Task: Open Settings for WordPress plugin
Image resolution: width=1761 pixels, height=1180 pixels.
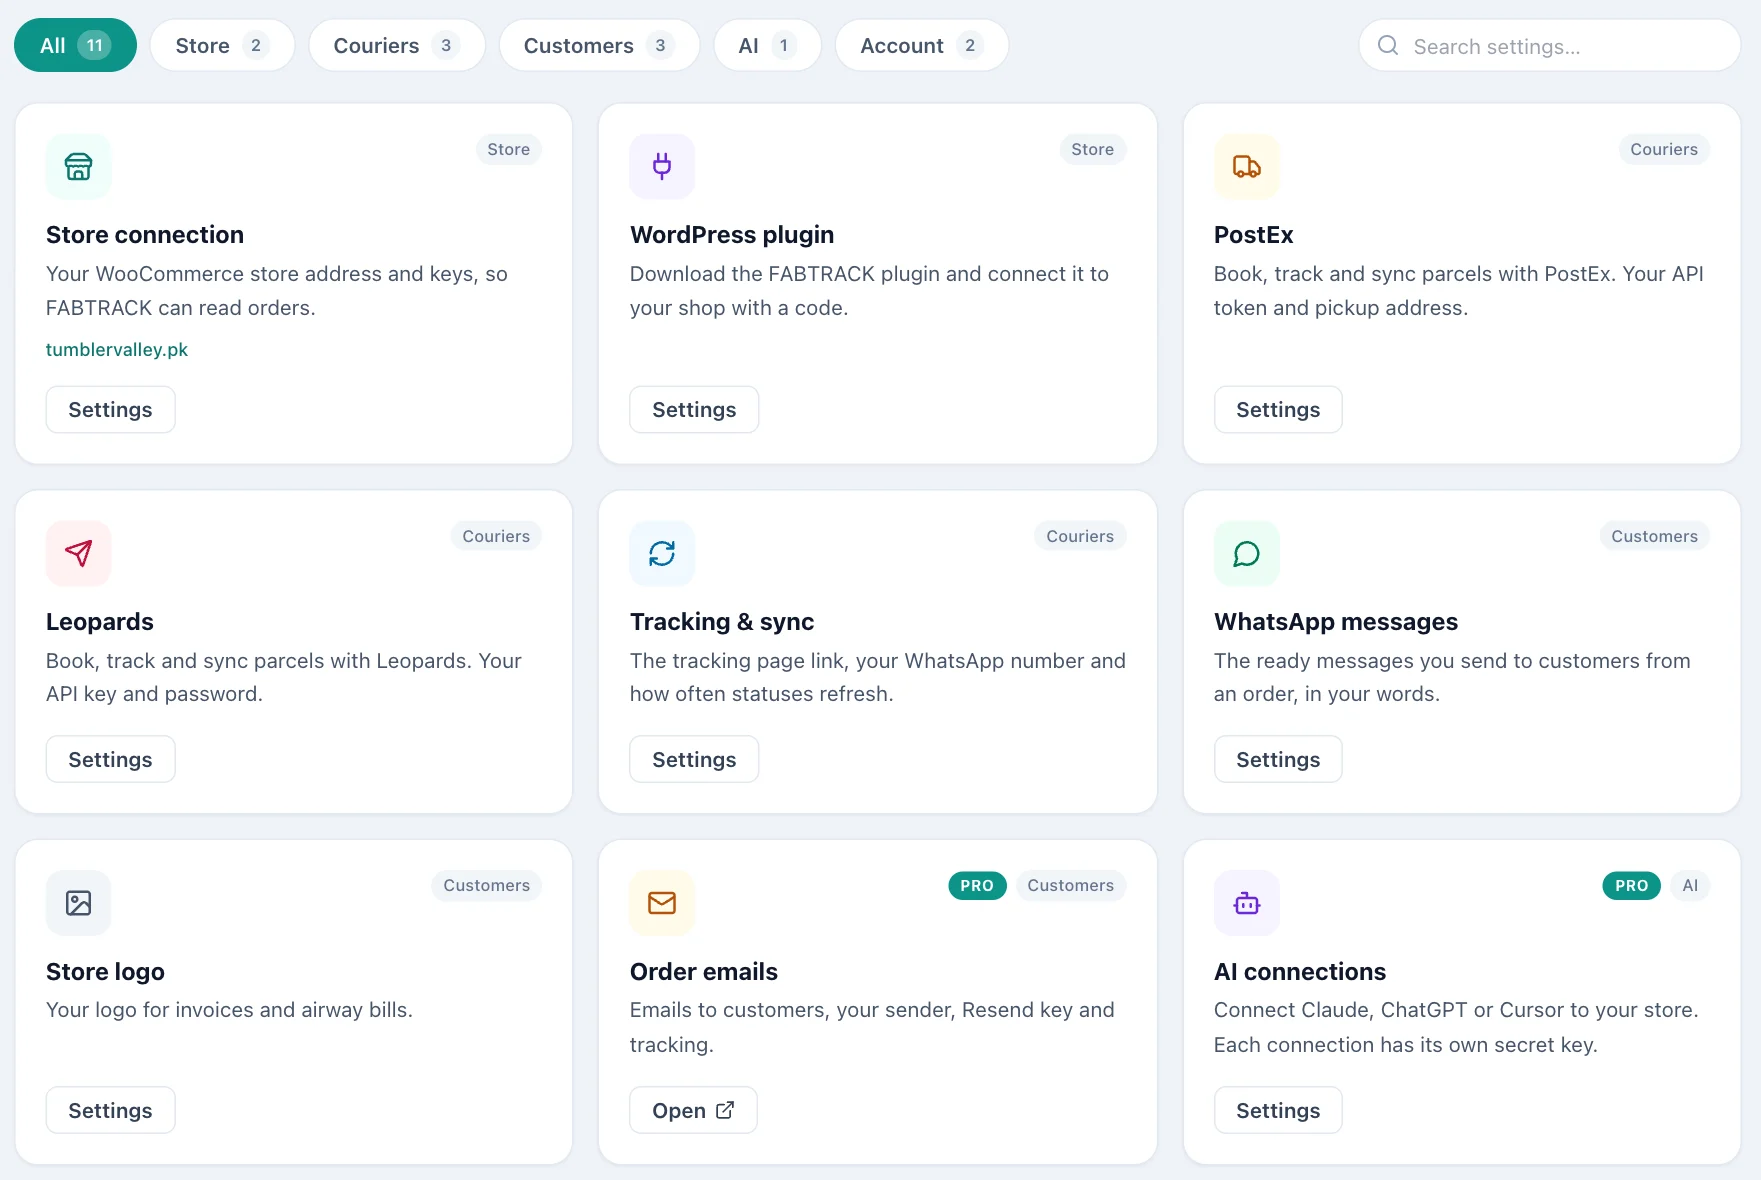Action: coord(694,410)
